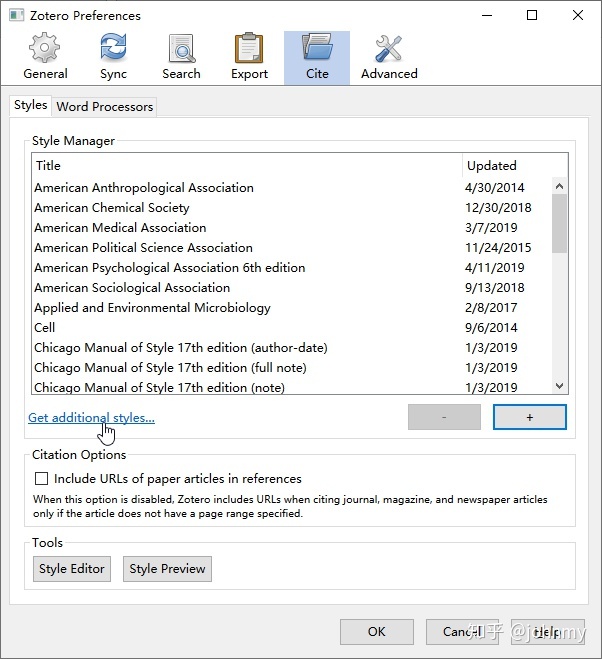The image size is (602, 659).
Task: Open the General preferences pane
Action: [x=45, y=58]
